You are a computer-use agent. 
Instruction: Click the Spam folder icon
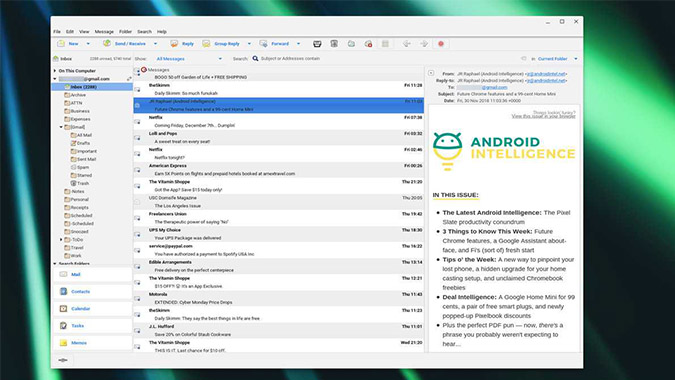[x=74, y=167]
